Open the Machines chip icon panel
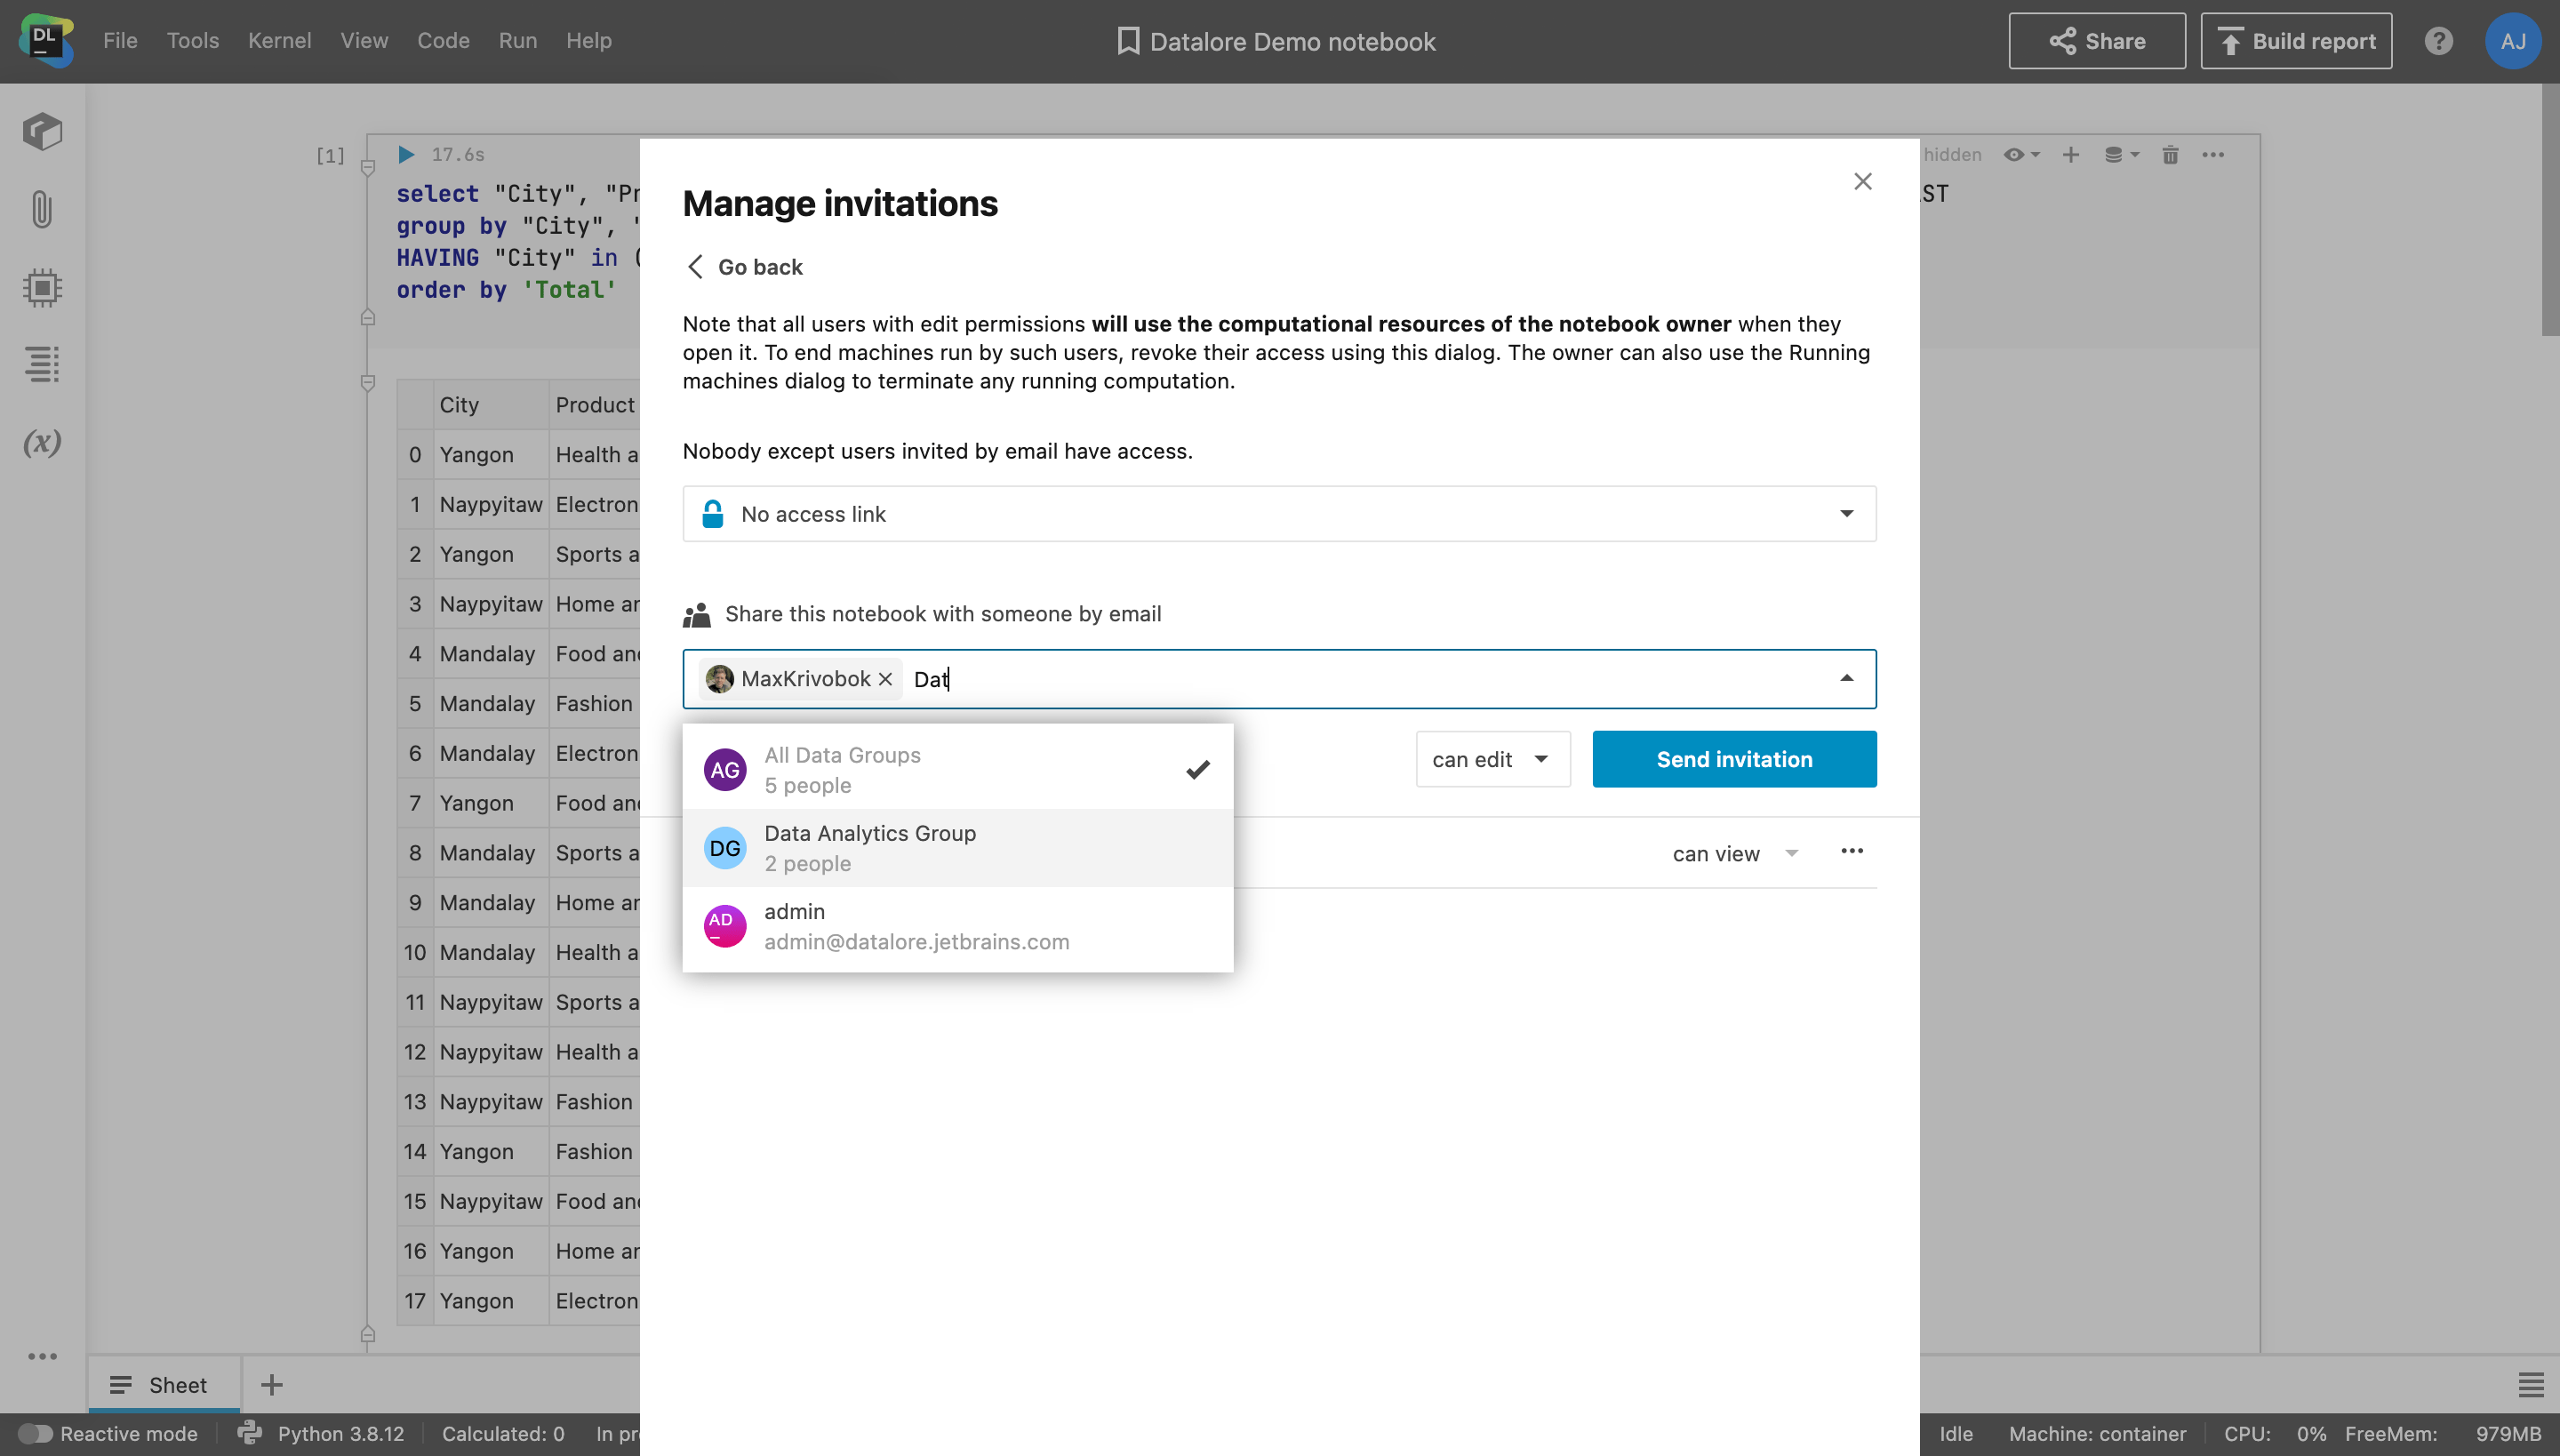 point(42,288)
